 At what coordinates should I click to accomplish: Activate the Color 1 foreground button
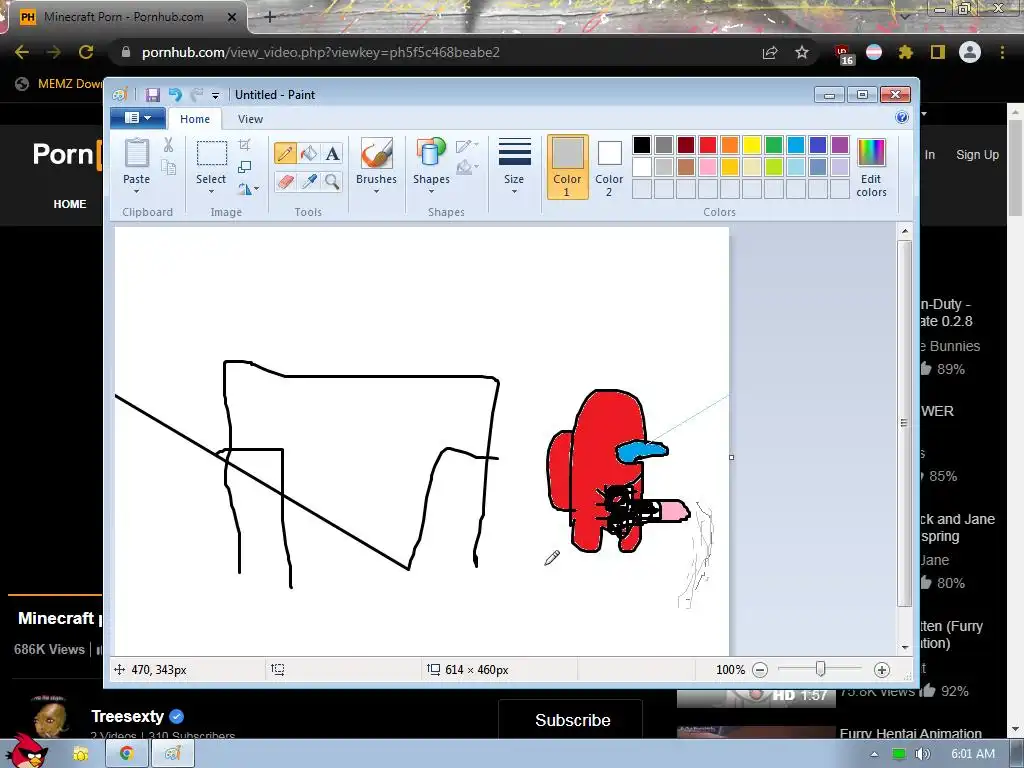coord(567,167)
